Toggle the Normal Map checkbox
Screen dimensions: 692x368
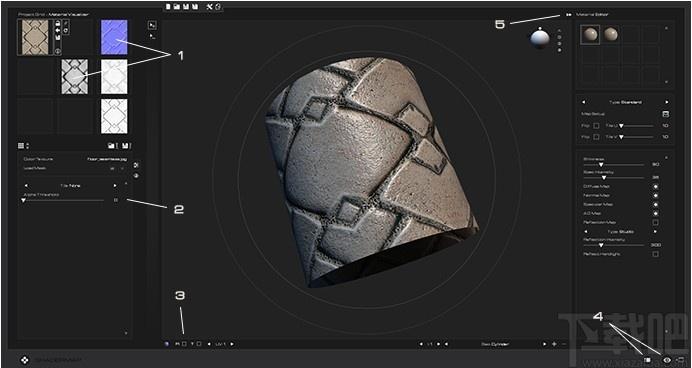click(x=656, y=195)
